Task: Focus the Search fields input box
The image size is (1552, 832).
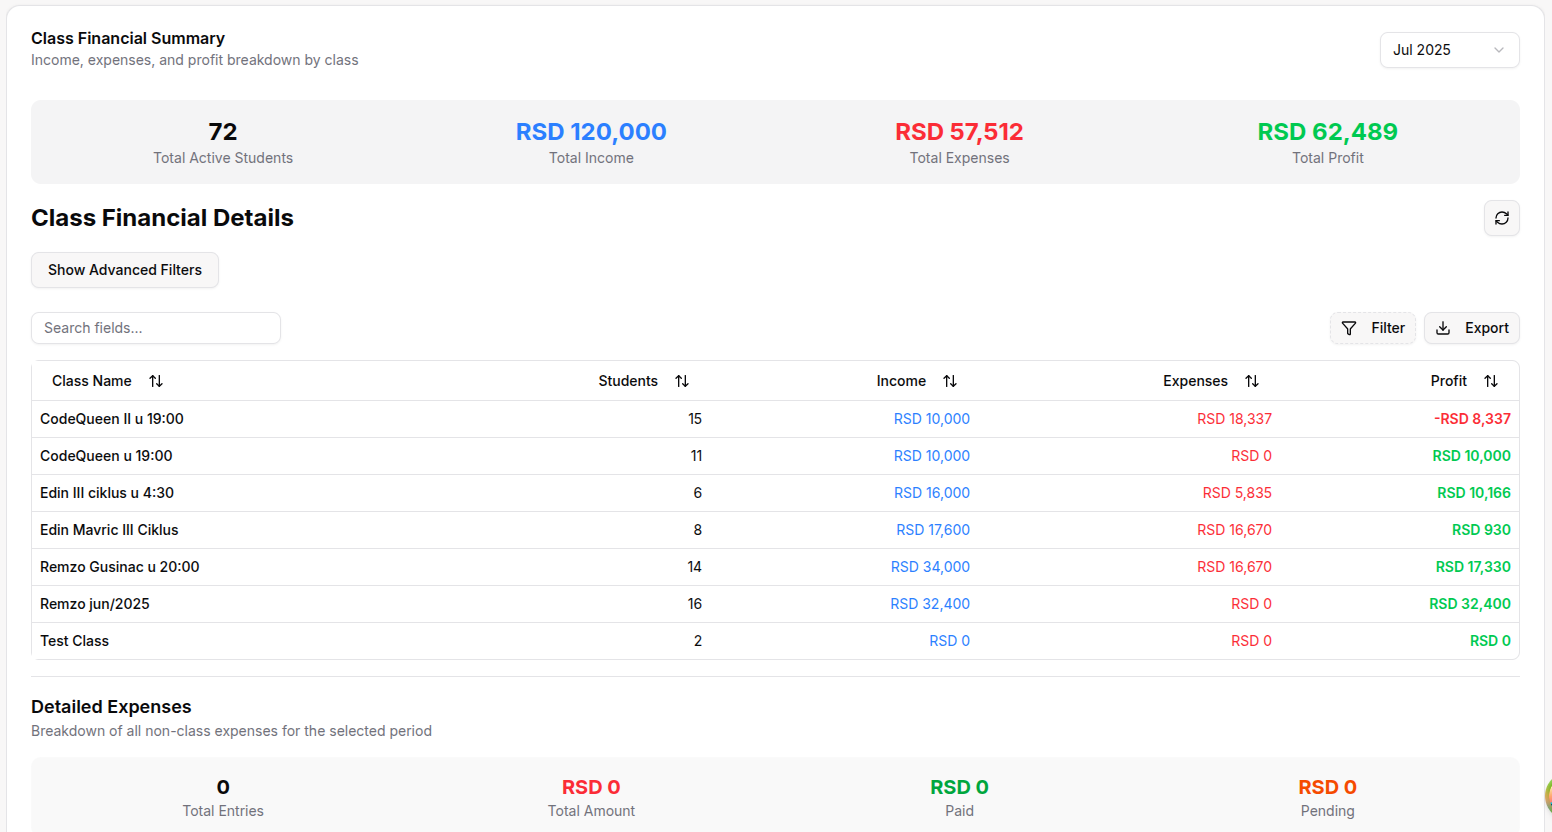Action: 156,328
